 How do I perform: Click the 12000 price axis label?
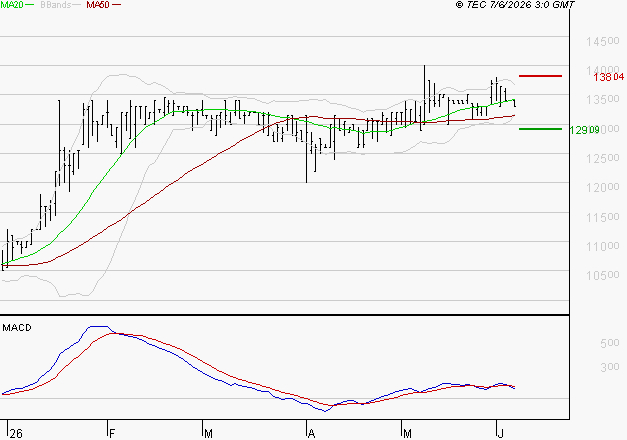tap(603, 187)
